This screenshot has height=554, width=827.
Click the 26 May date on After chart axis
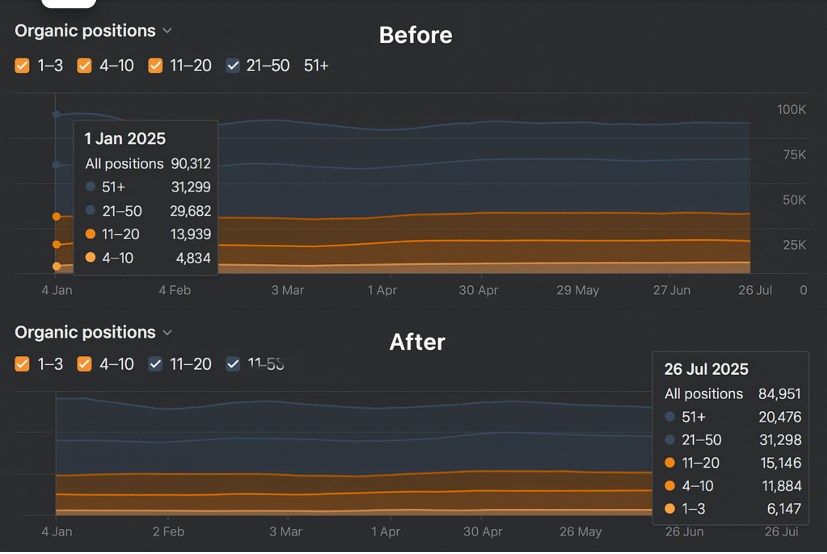[x=580, y=532]
